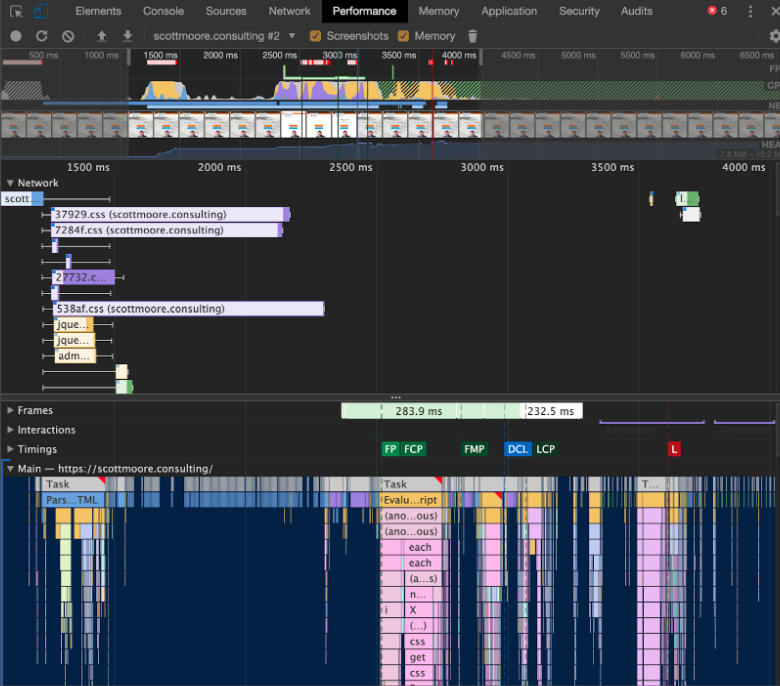Start recording with the Record button

coord(16,36)
